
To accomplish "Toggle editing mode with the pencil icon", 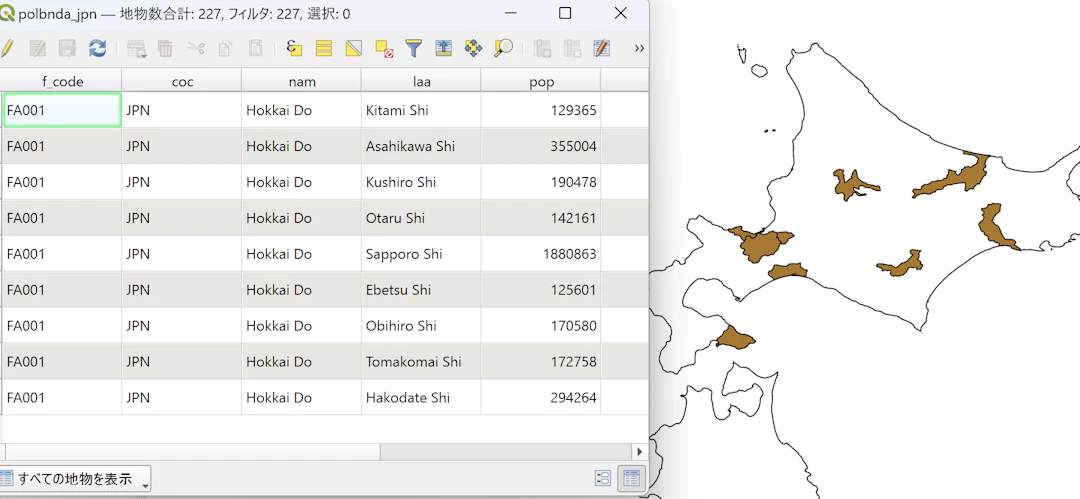I will pos(7,48).
